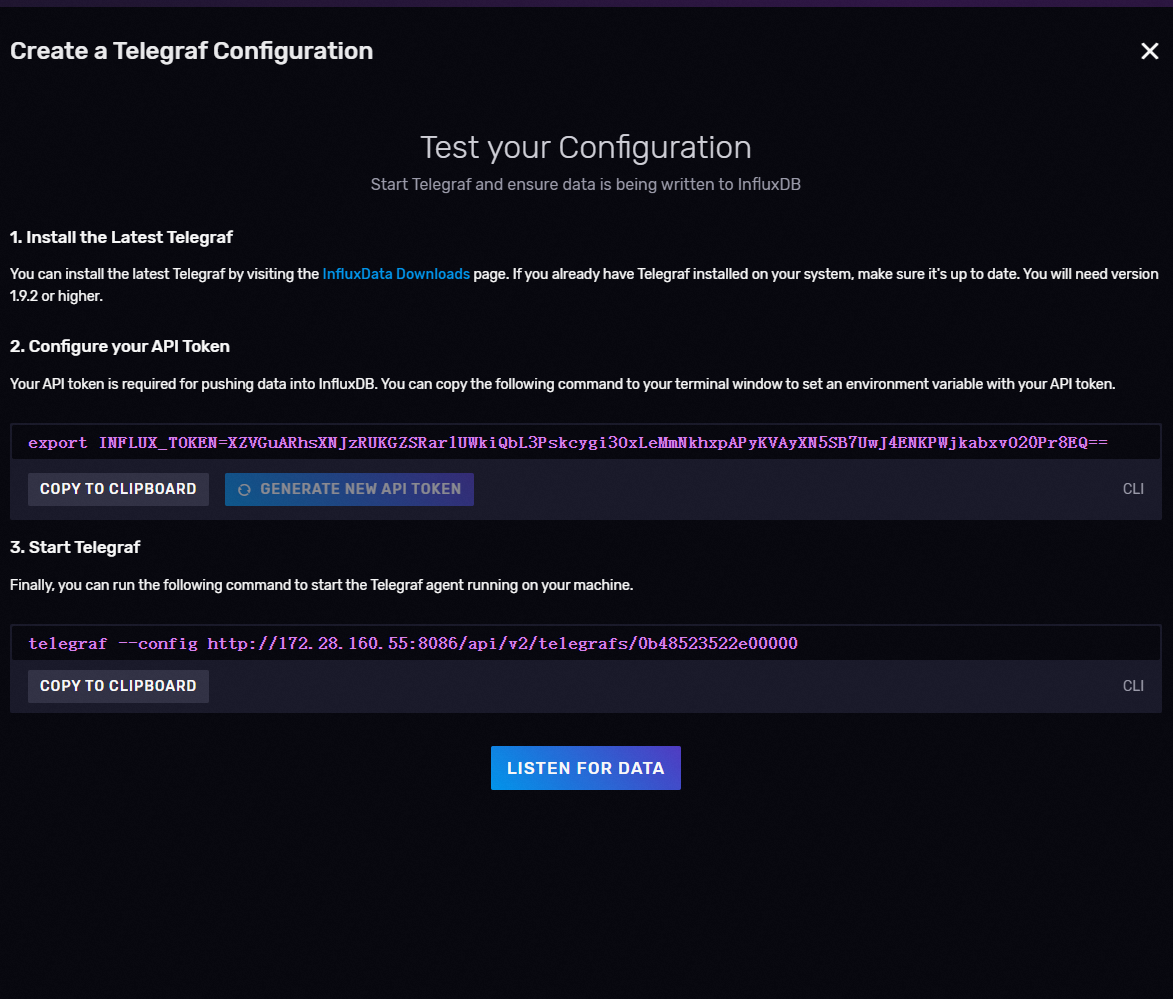Click the 'Create a Telegraf Configuration' header text

pyautogui.click(x=192, y=51)
